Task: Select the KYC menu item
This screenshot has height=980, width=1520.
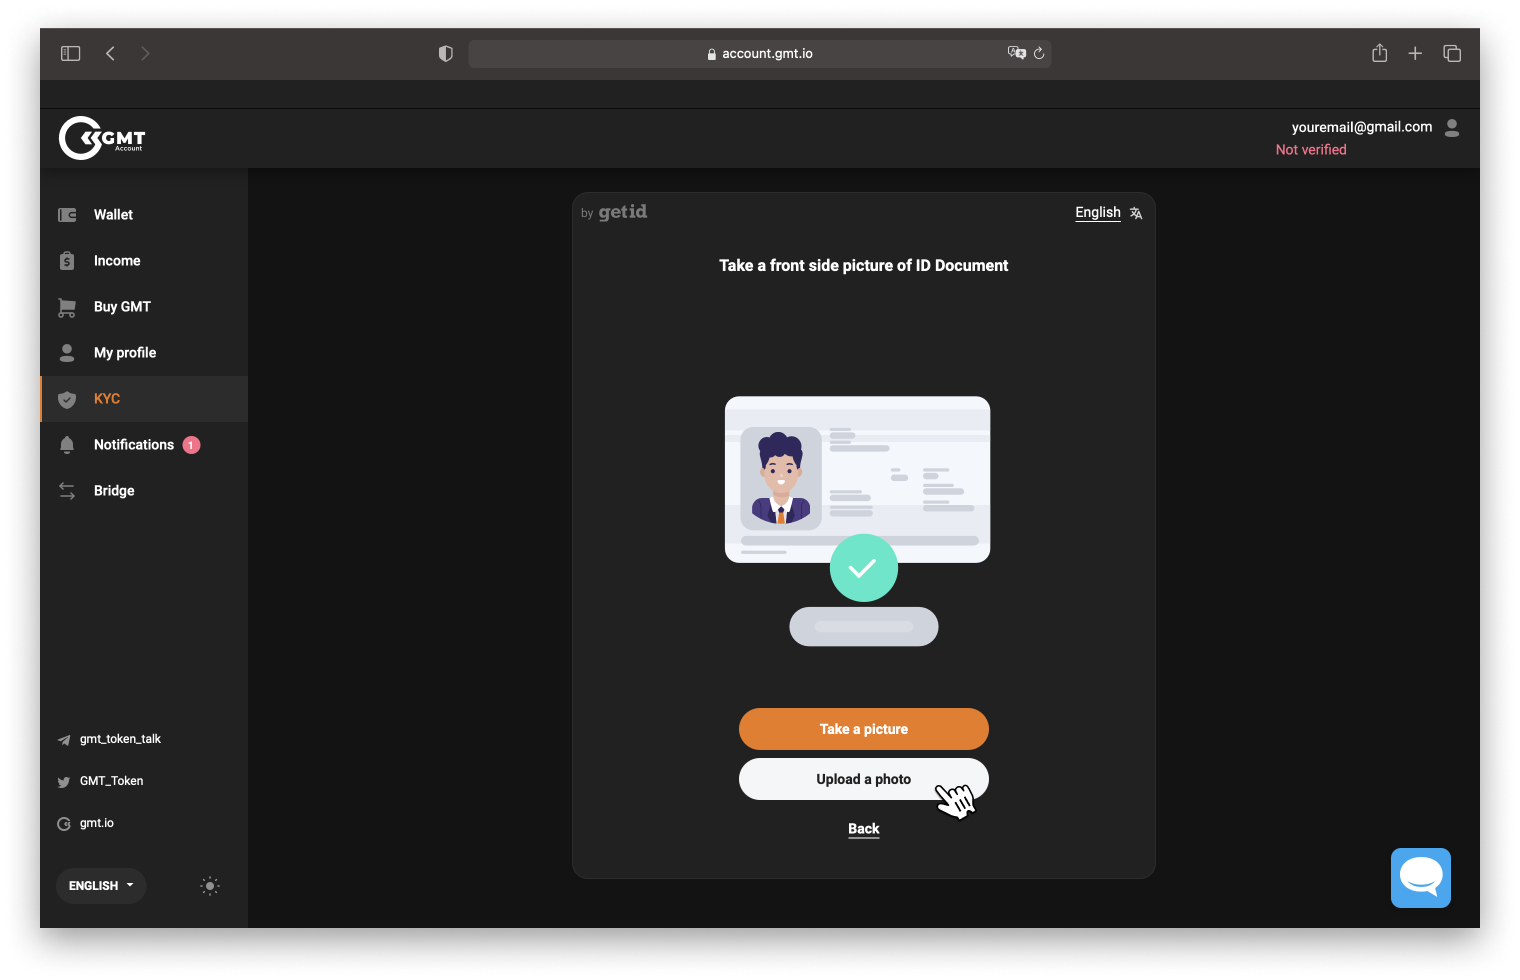Action: (x=144, y=399)
